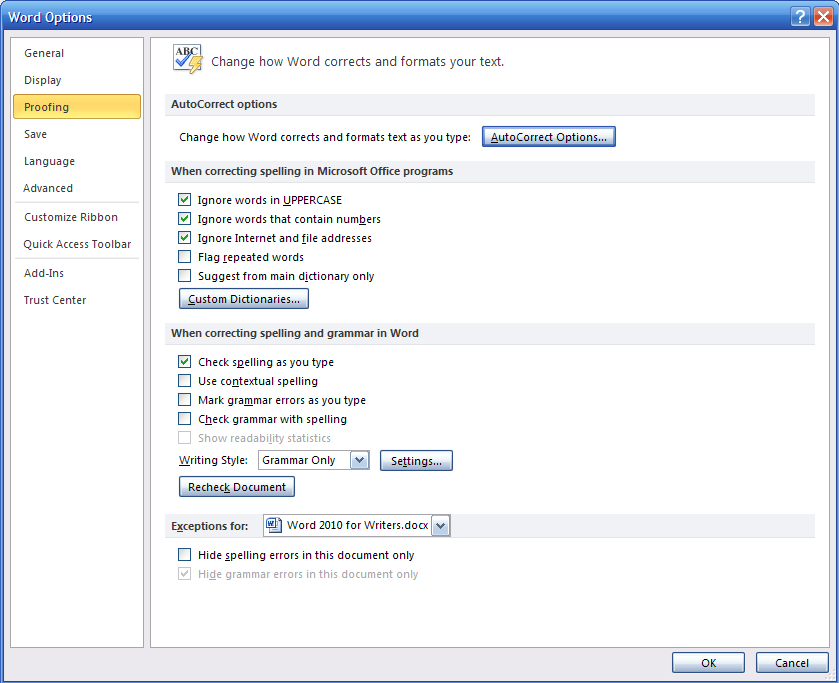
Task: Click the Cancel button
Action: click(792, 663)
